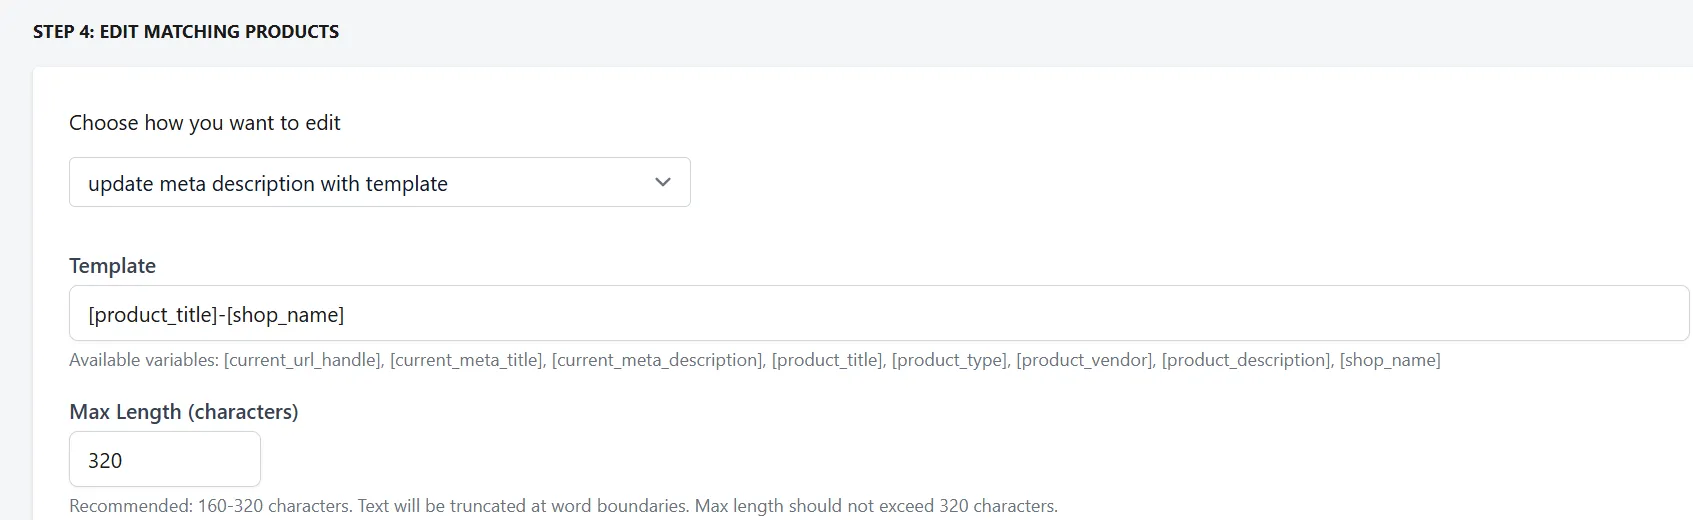Click the value 320 in Max Length box
Image resolution: width=1693 pixels, height=520 pixels.
105,460
